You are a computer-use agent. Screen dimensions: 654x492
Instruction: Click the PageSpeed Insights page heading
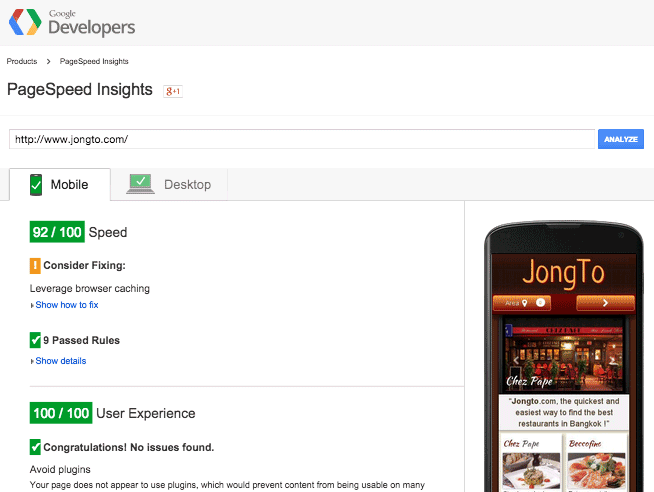(80, 90)
